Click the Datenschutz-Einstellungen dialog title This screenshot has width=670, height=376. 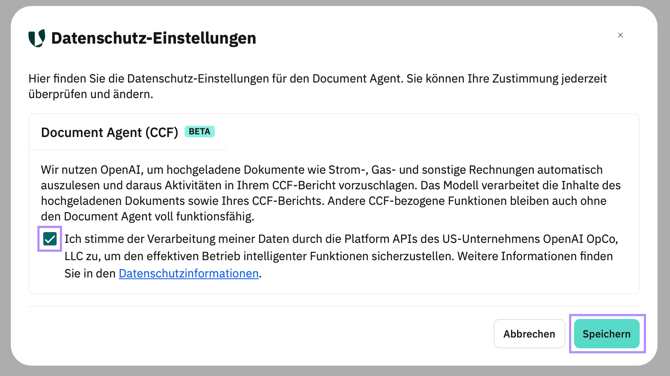click(153, 38)
